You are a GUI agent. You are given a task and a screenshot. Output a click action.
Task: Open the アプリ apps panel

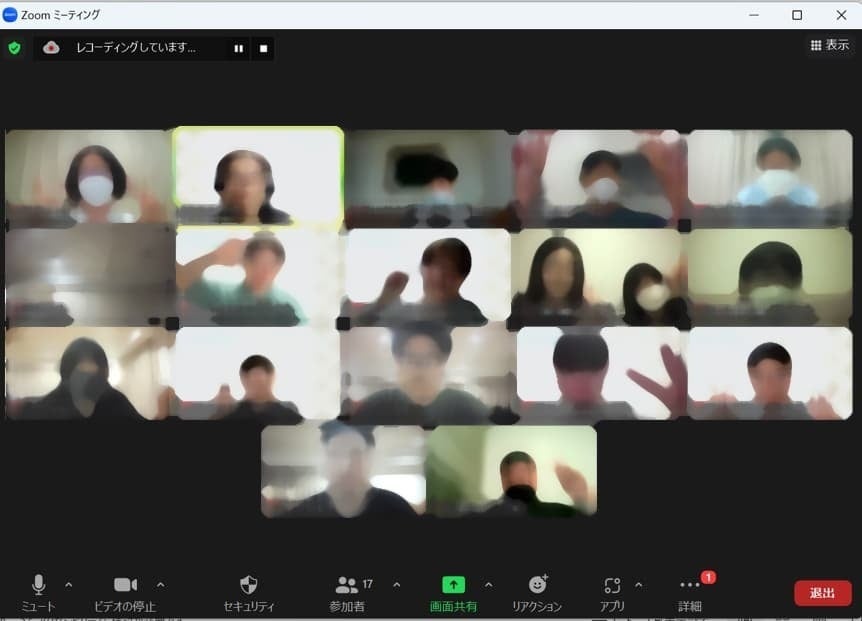pos(612,593)
